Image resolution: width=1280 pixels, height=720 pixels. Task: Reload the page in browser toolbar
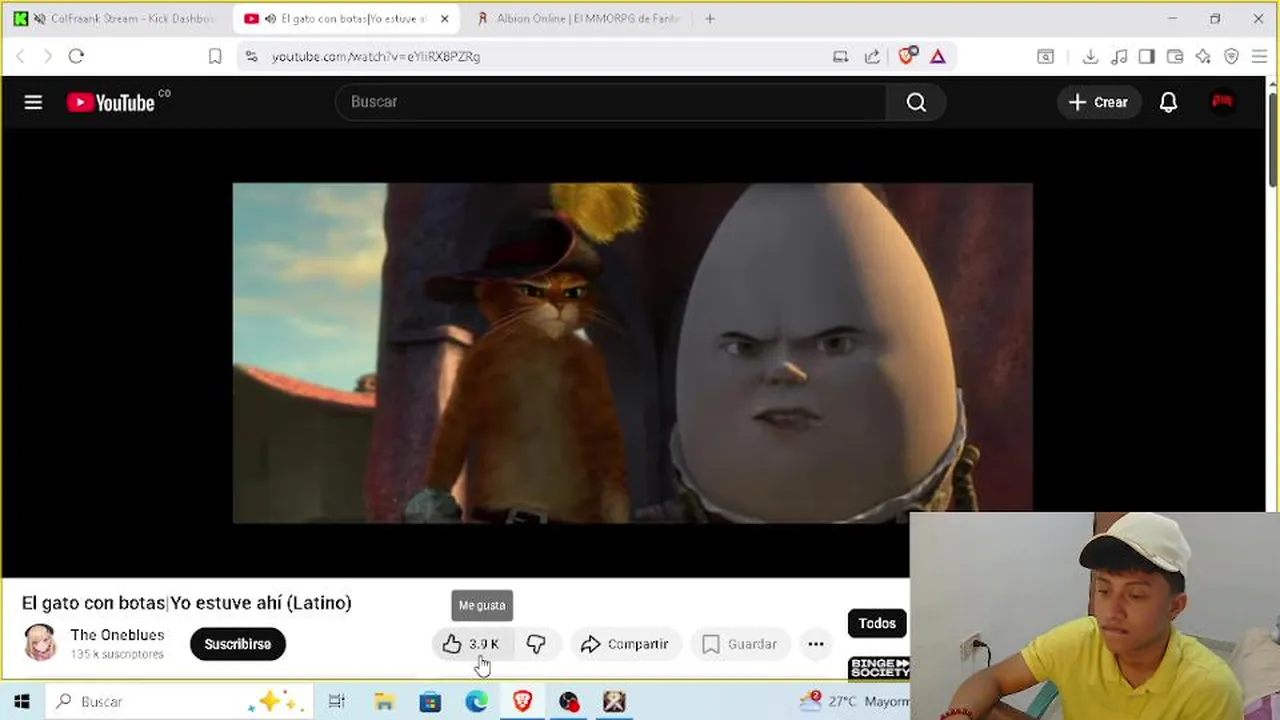tap(76, 57)
